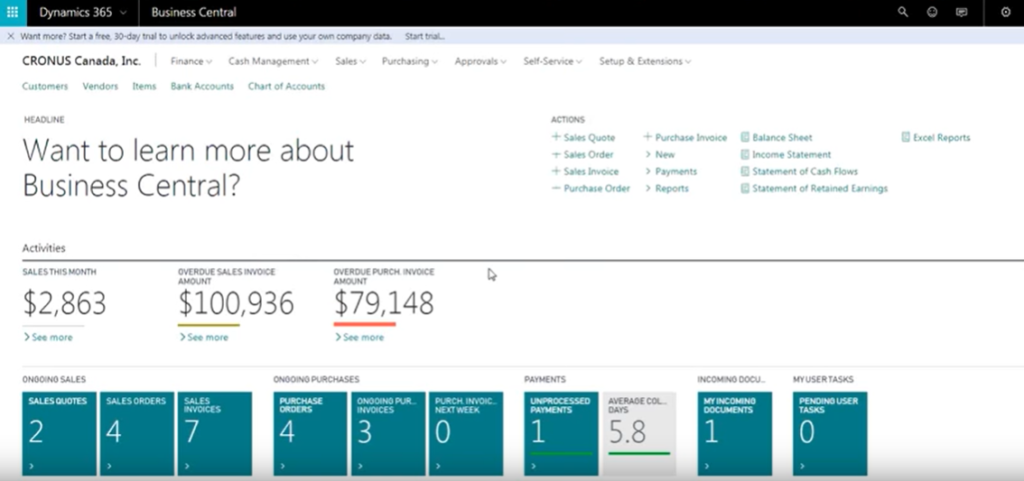Open the app launcher waffle icon

[12, 12]
